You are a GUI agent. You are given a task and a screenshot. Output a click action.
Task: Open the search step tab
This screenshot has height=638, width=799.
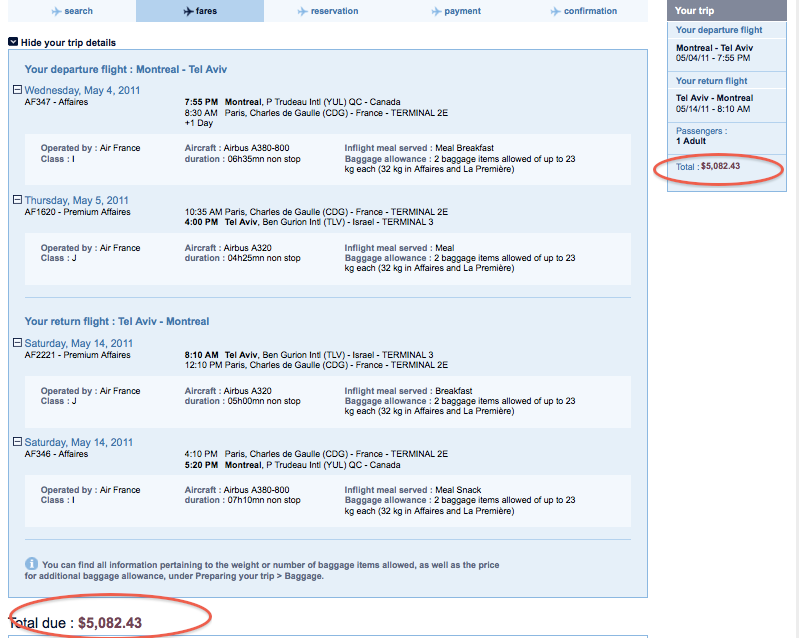pyautogui.click(x=78, y=11)
